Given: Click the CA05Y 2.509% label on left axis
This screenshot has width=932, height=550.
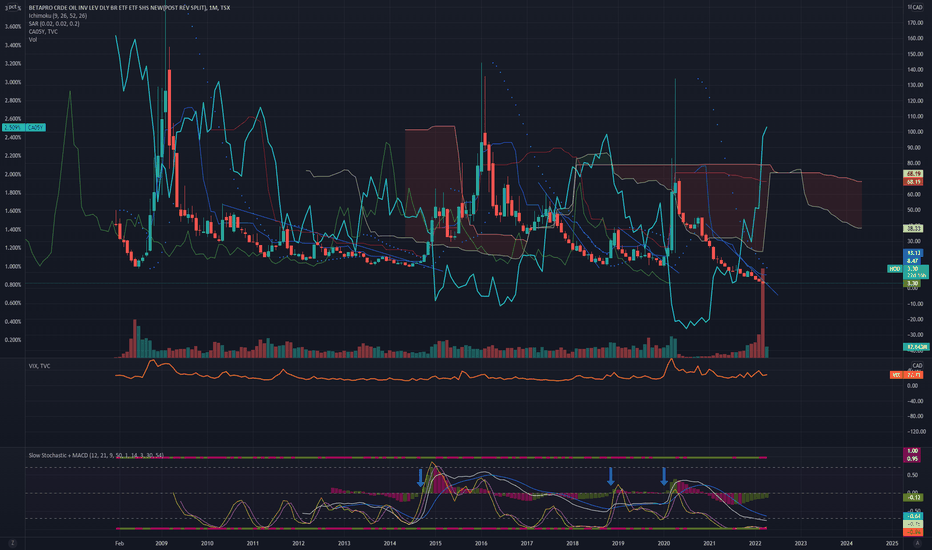Looking at the screenshot, I should point(24,128).
